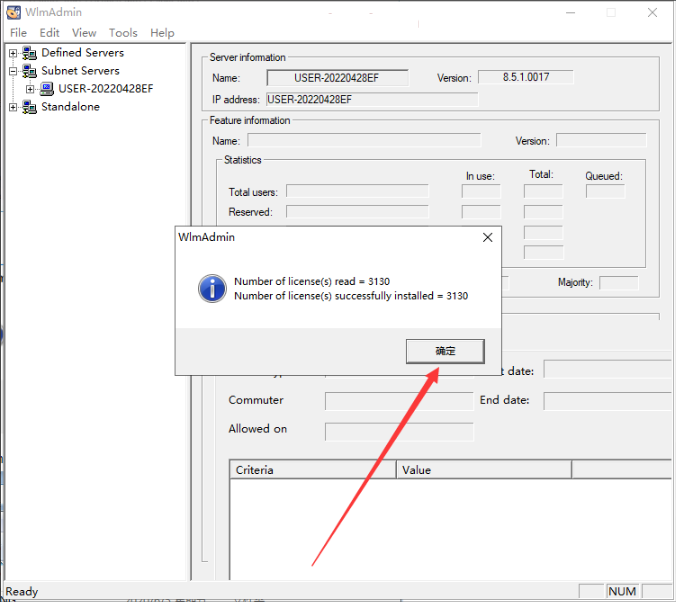This screenshot has height=602, width=676.
Task: Click 'Number of license(s) read = 3130' text
Action: (312, 281)
